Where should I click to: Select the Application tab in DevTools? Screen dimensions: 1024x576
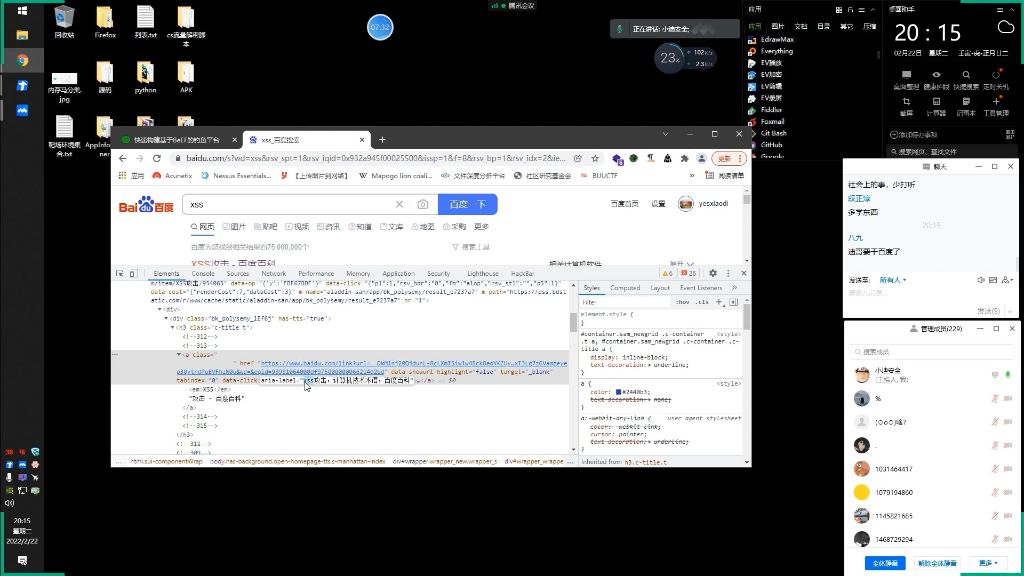(x=398, y=274)
